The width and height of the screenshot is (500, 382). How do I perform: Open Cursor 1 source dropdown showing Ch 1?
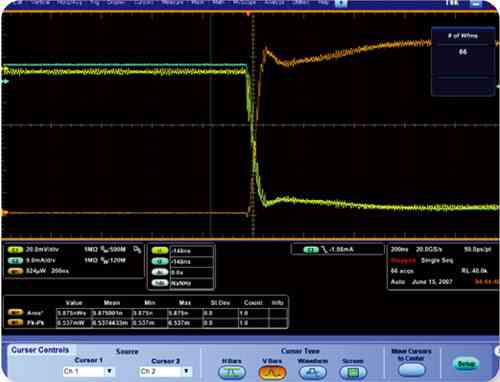pyautogui.click(x=88, y=371)
